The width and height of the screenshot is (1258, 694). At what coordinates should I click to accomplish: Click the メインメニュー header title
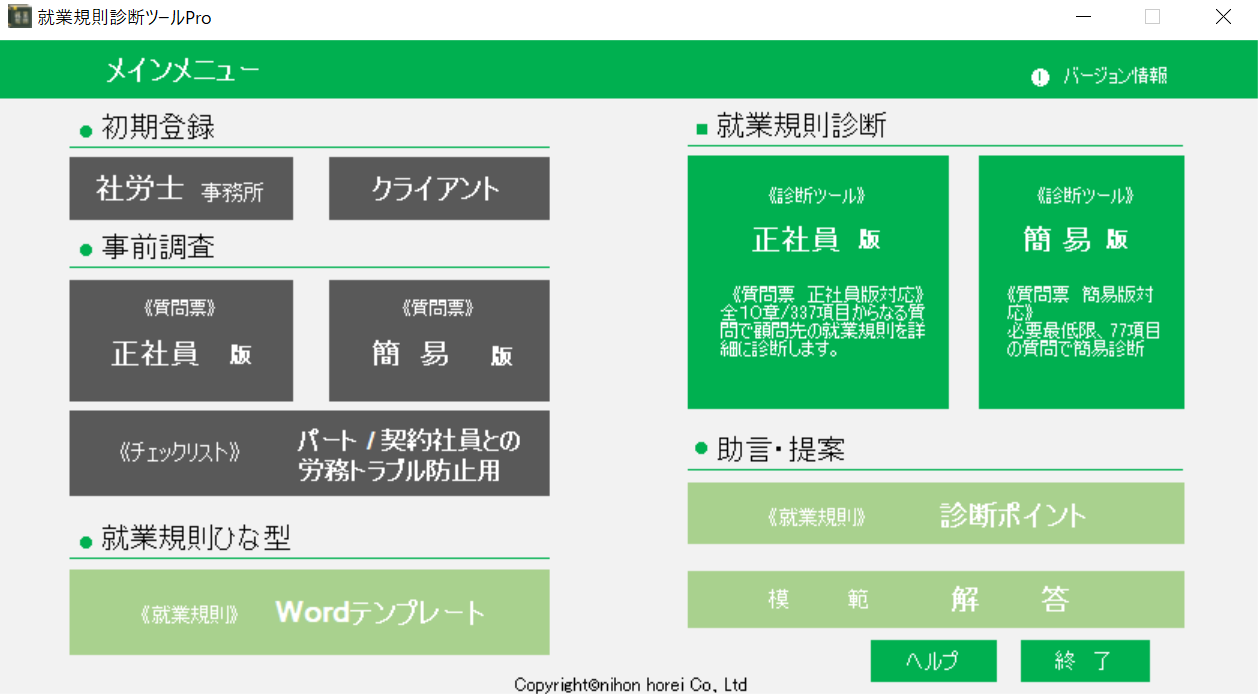(x=183, y=70)
